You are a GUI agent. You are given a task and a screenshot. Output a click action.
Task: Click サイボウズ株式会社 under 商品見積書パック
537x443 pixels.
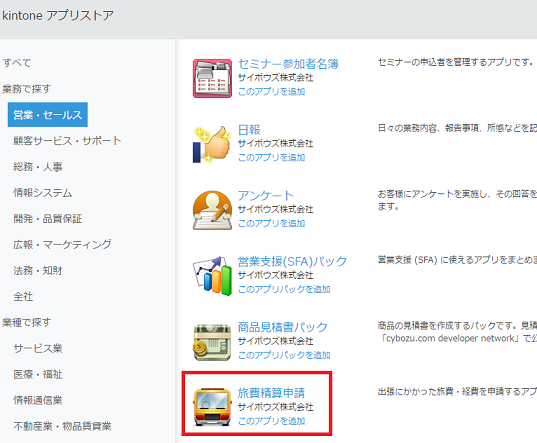click(275, 341)
